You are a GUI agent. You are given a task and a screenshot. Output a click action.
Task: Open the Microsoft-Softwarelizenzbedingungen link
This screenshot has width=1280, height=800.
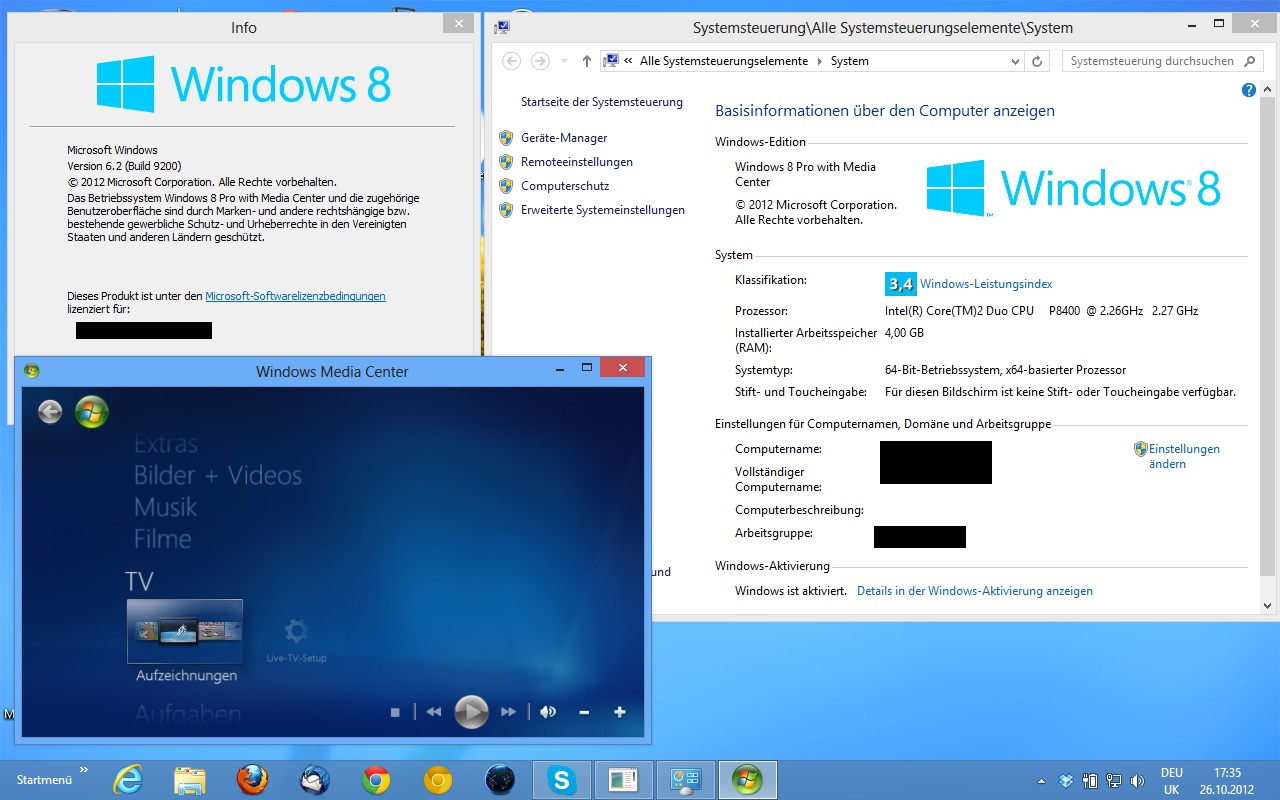tap(295, 296)
